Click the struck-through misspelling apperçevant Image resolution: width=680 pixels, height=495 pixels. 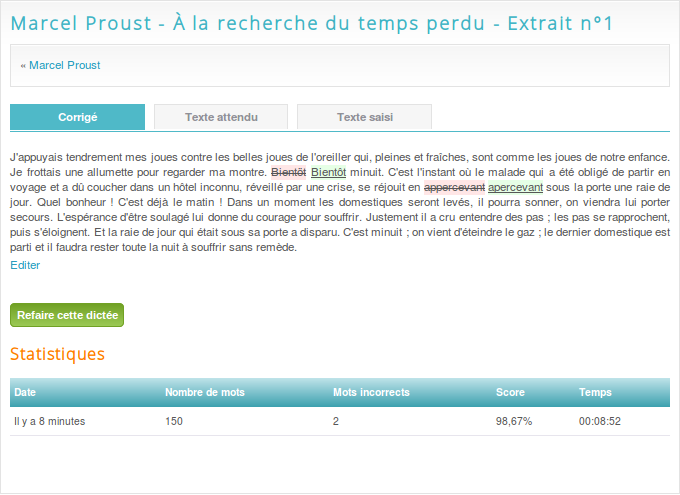click(454, 187)
